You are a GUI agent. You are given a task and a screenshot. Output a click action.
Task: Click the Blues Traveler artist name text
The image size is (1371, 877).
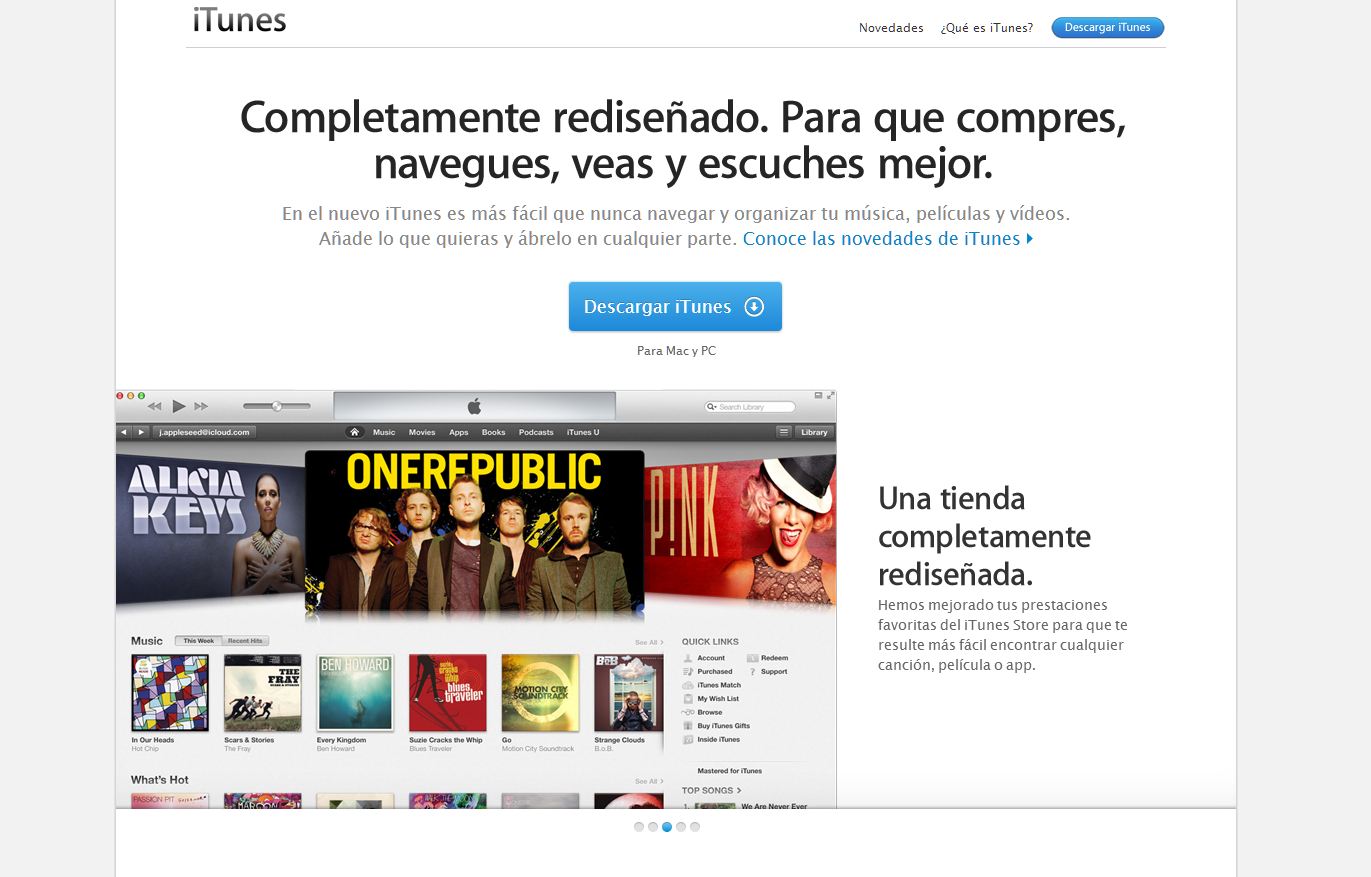pyautogui.click(x=431, y=749)
